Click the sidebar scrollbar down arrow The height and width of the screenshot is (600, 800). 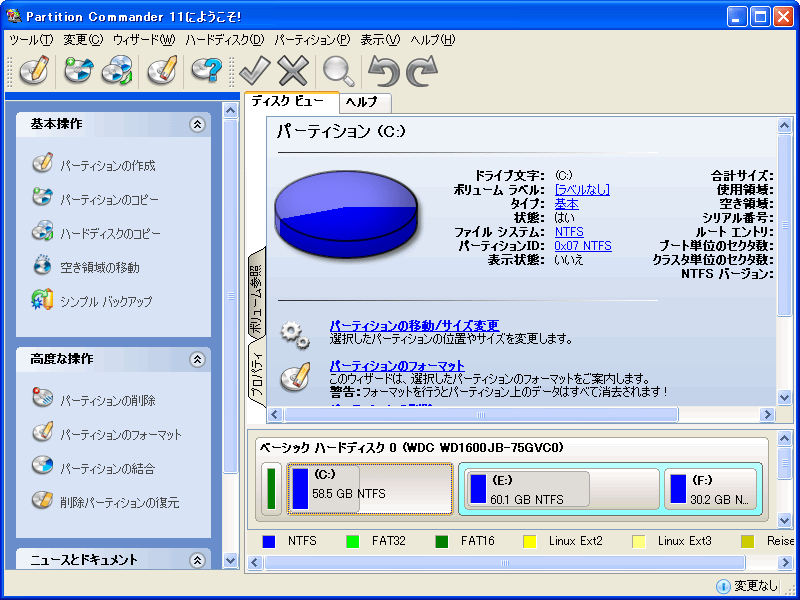[x=231, y=561]
